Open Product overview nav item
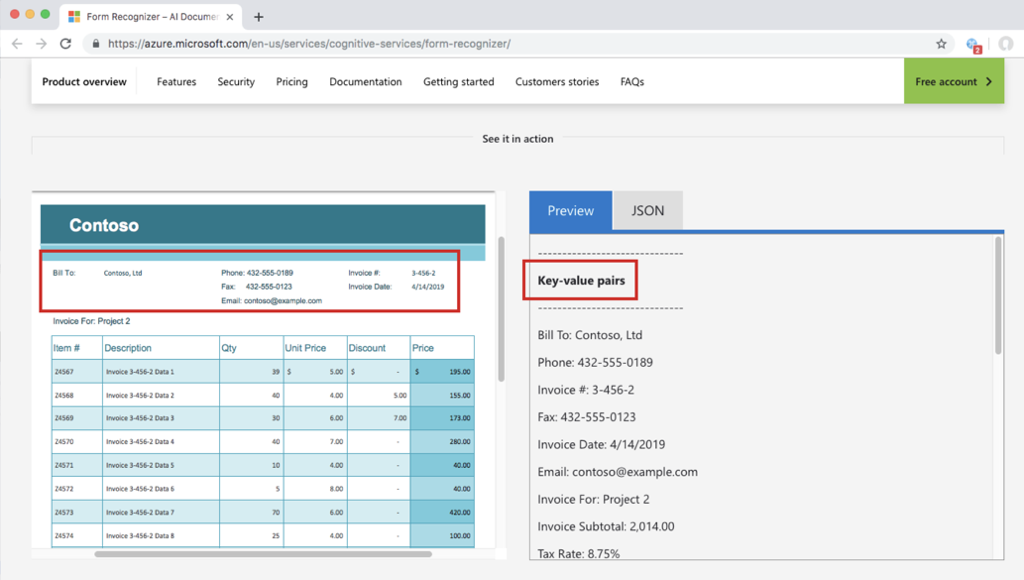The width and height of the screenshot is (1024, 580). (x=84, y=82)
